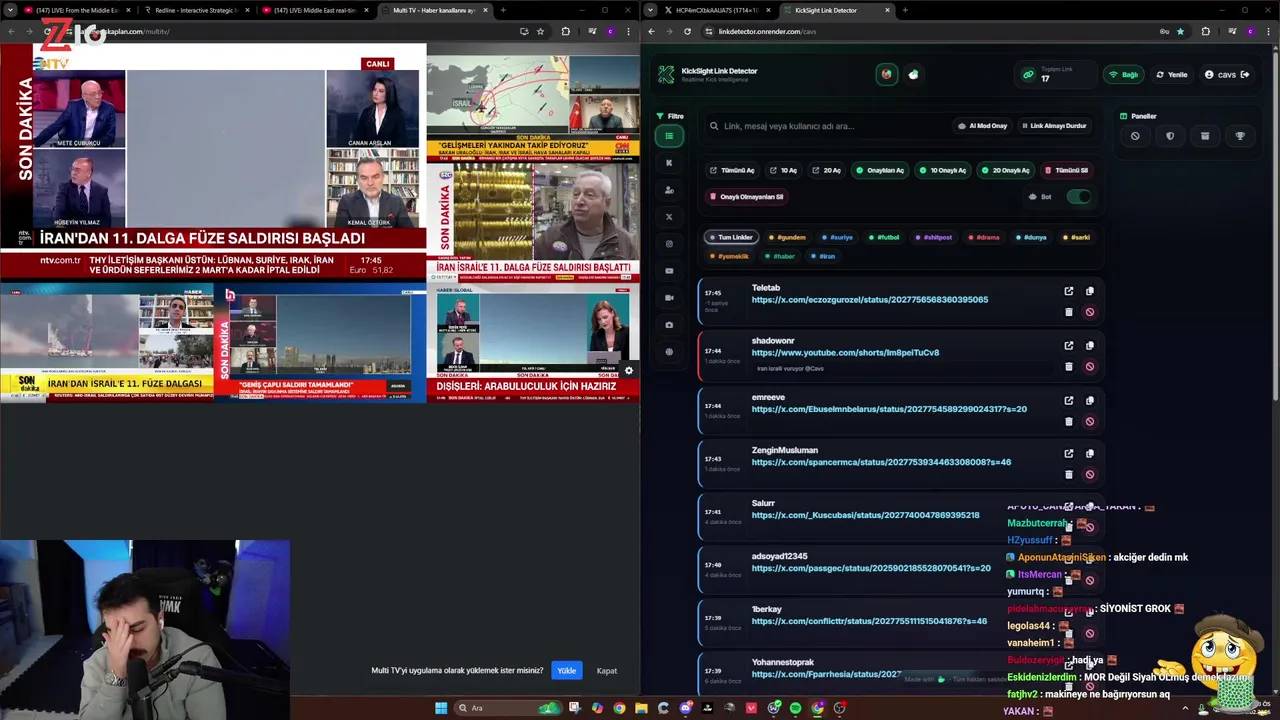Filter by #dunya tag

point(1031,238)
